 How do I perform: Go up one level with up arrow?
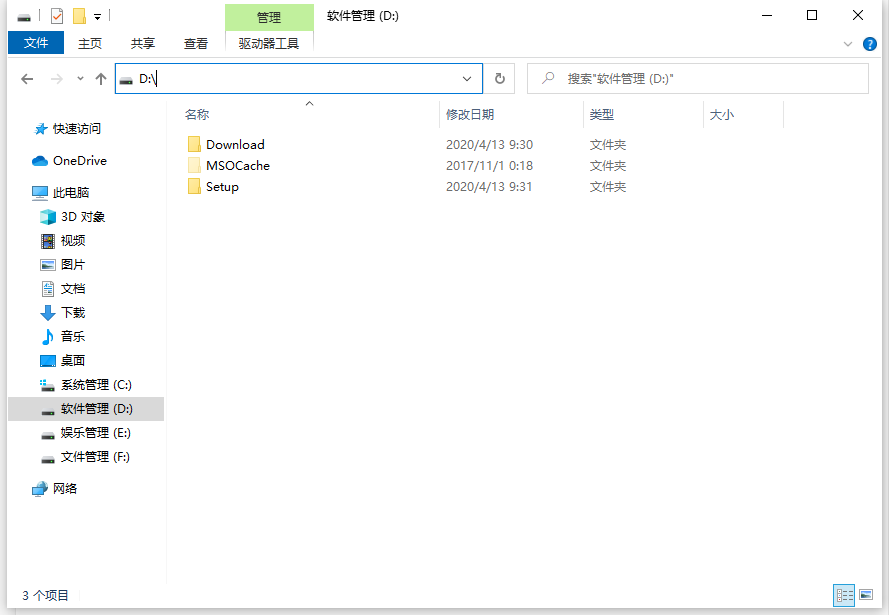(x=101, y=79)
